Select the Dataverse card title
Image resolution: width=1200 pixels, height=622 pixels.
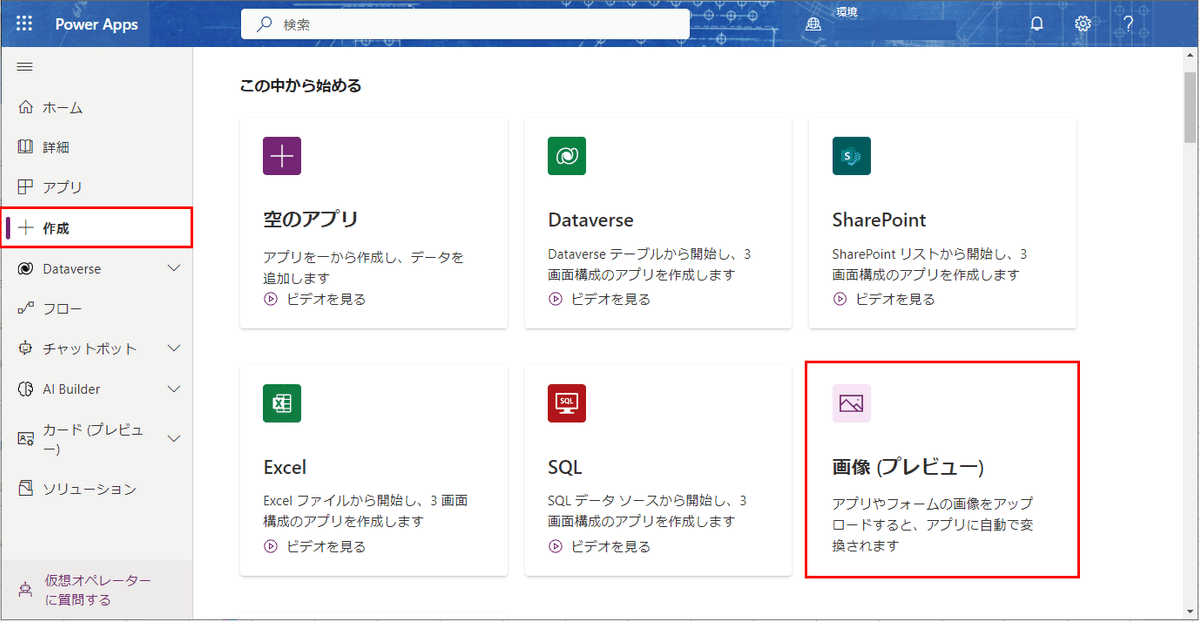[591, 220]
